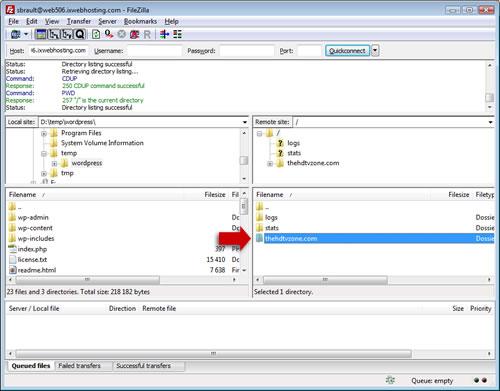
Task: Select the stats folder in remote list
Action: 272,228
